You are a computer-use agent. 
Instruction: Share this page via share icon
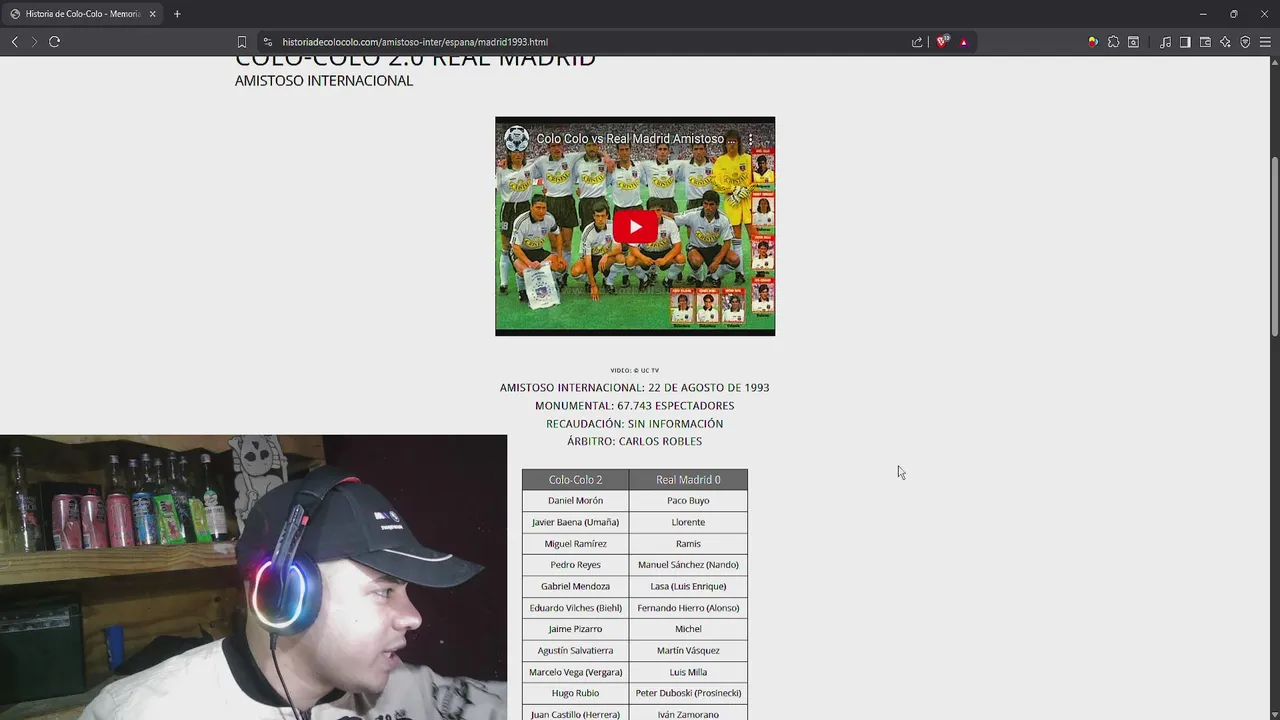click(917, 42)
